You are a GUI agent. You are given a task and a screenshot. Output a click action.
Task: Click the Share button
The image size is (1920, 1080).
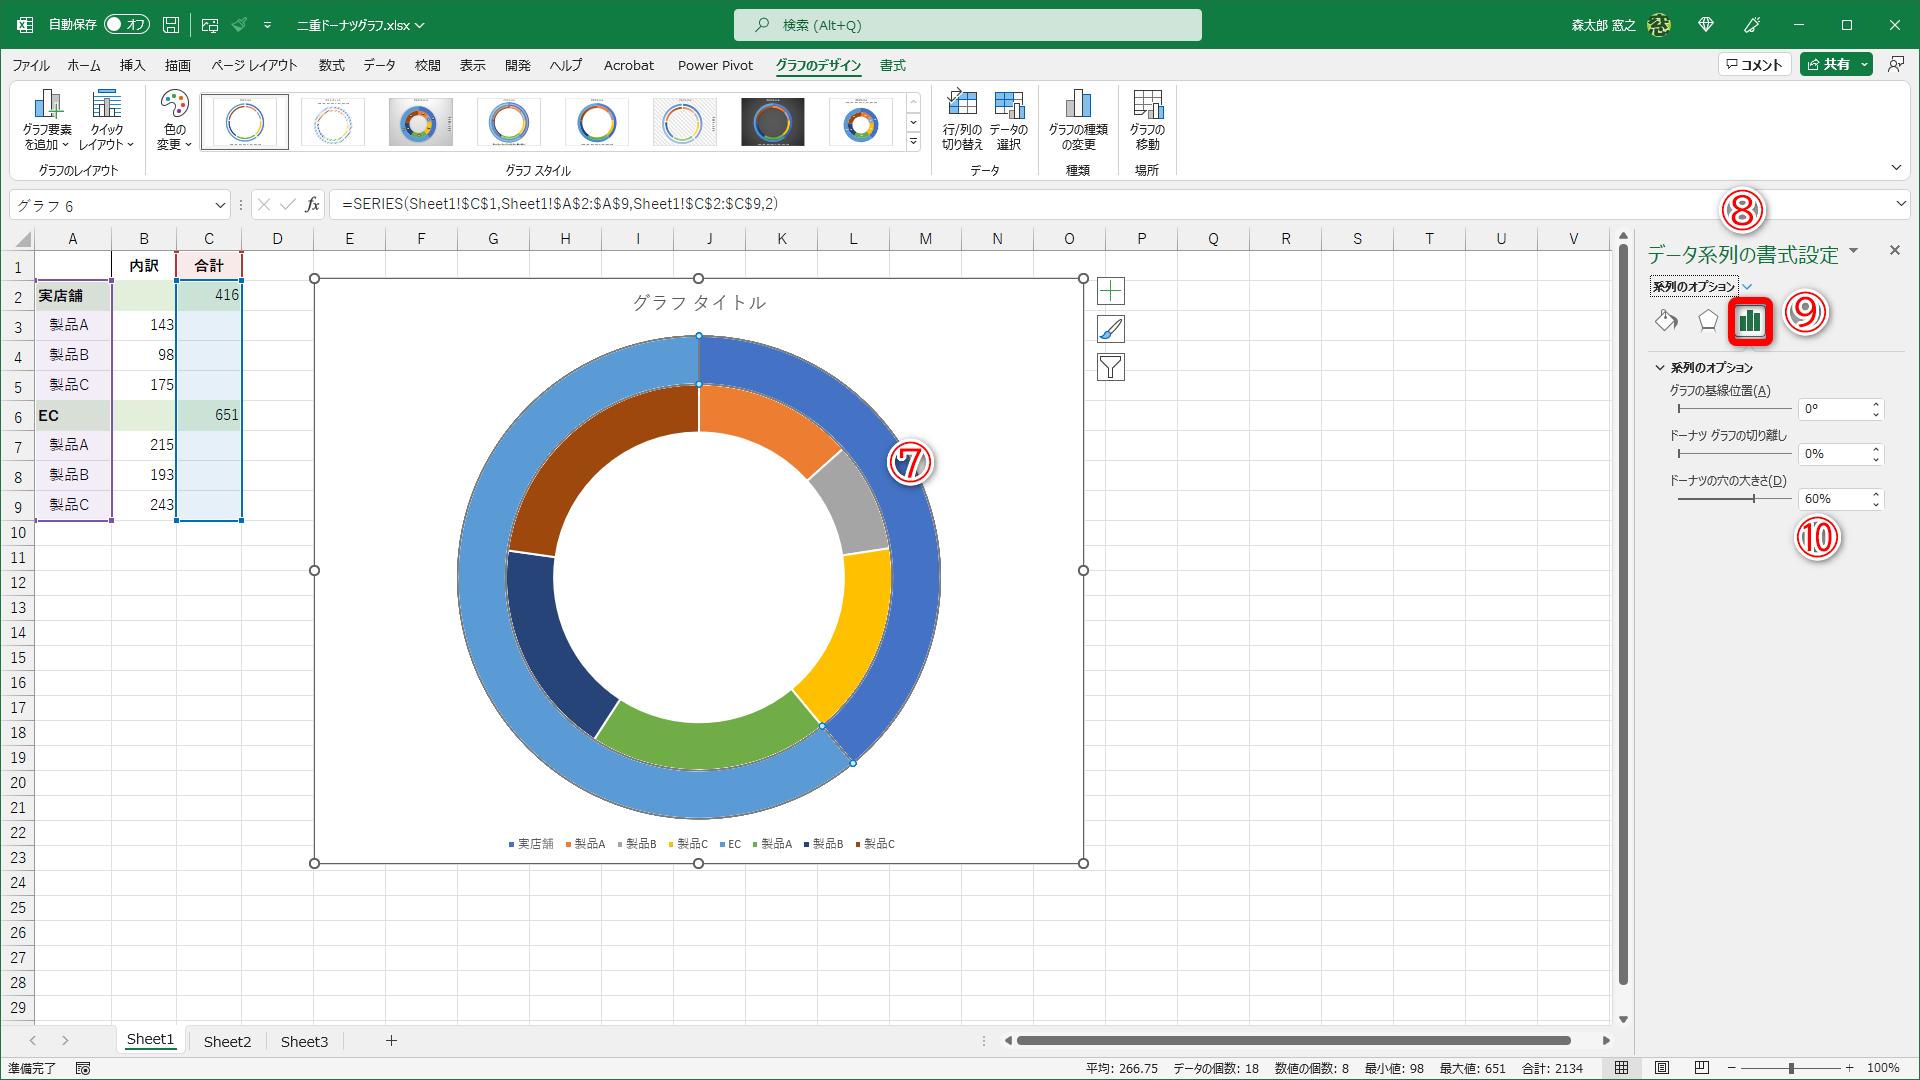1828,64
